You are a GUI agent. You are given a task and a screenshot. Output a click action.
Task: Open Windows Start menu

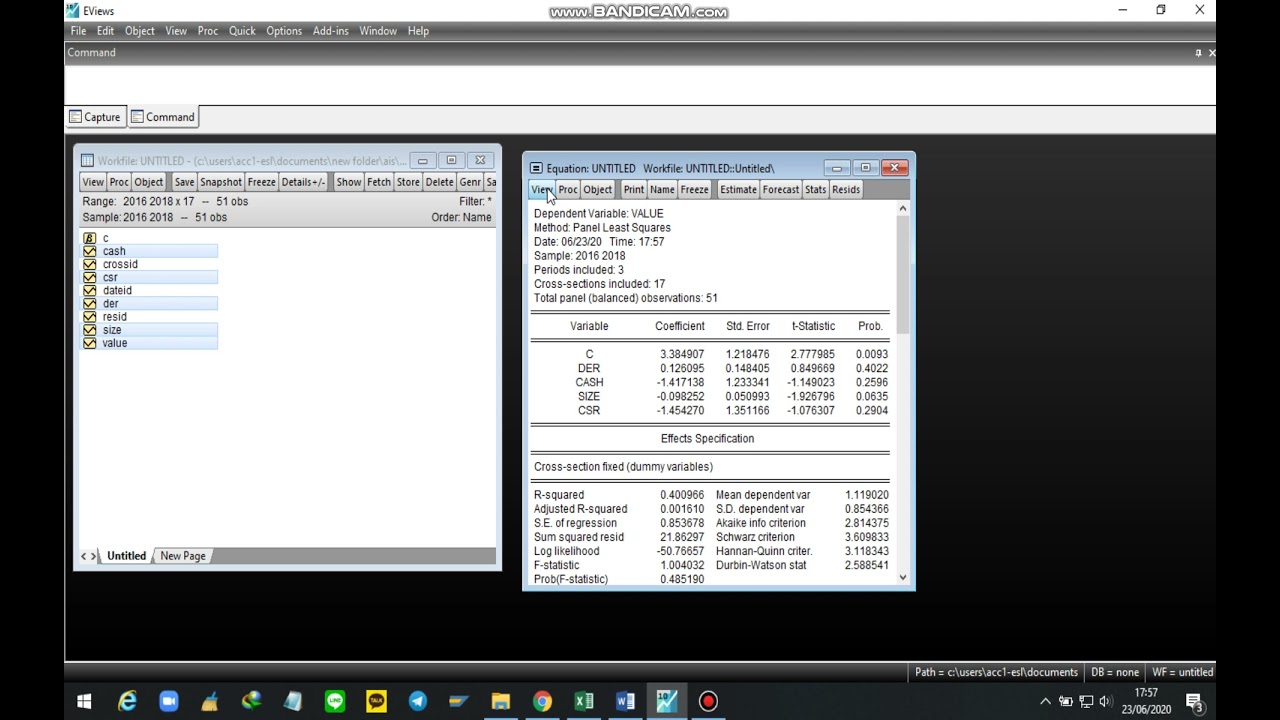pyautogui.click(x=84, y=701)
